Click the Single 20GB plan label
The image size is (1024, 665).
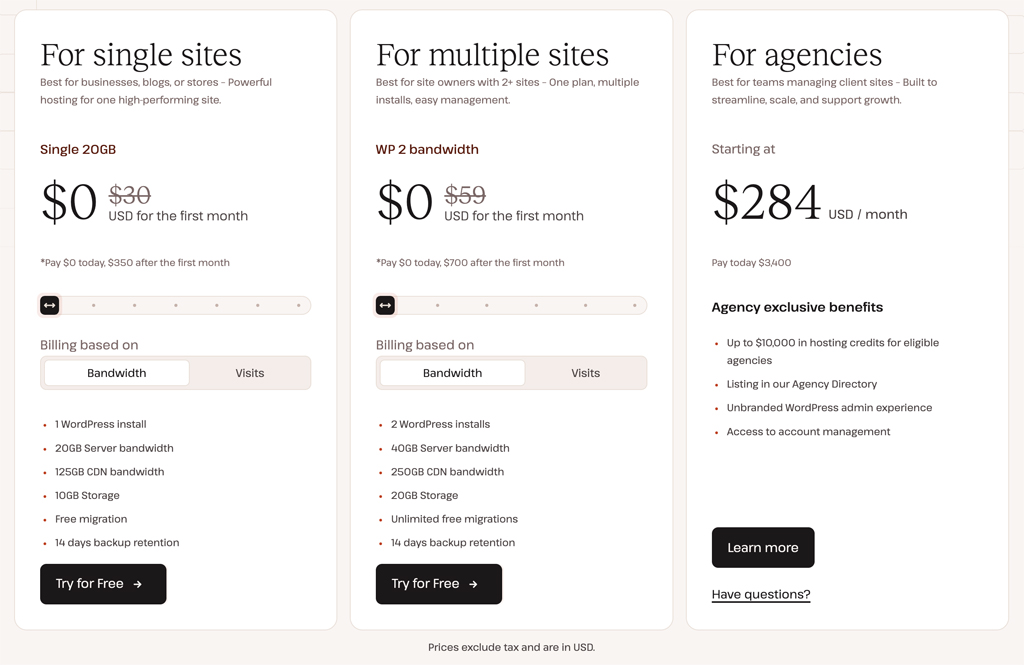pos(78,149)
